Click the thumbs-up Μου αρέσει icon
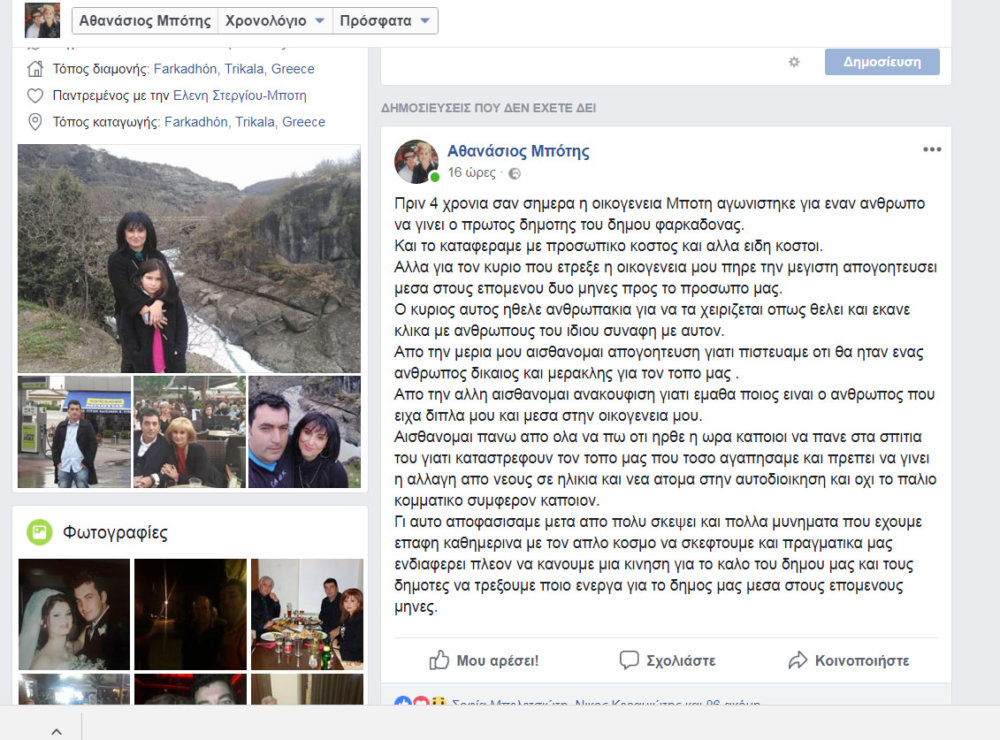 pos(439,660)
